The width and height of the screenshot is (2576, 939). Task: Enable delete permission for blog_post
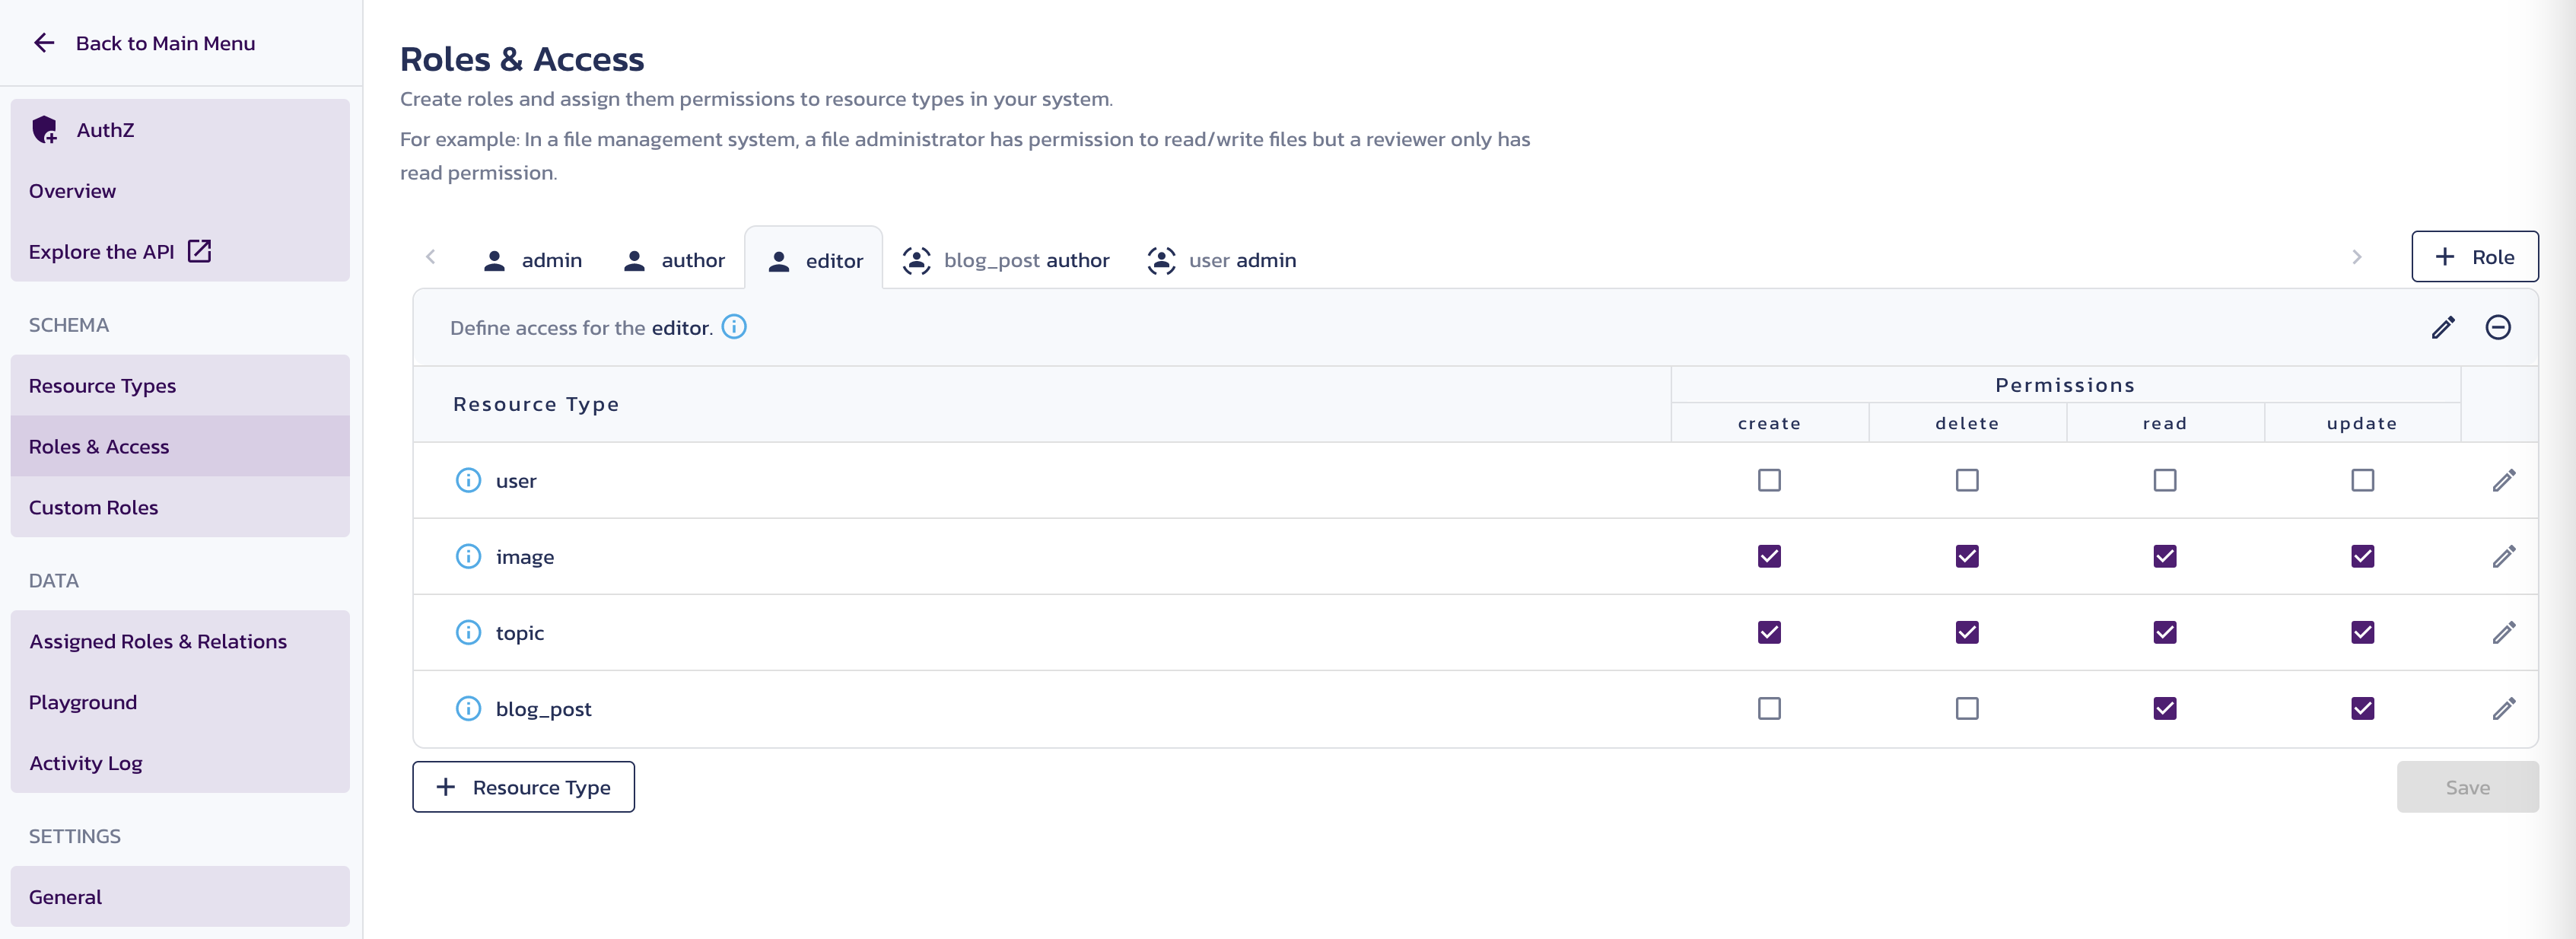pyautogui.click(x=1967, y=707)
